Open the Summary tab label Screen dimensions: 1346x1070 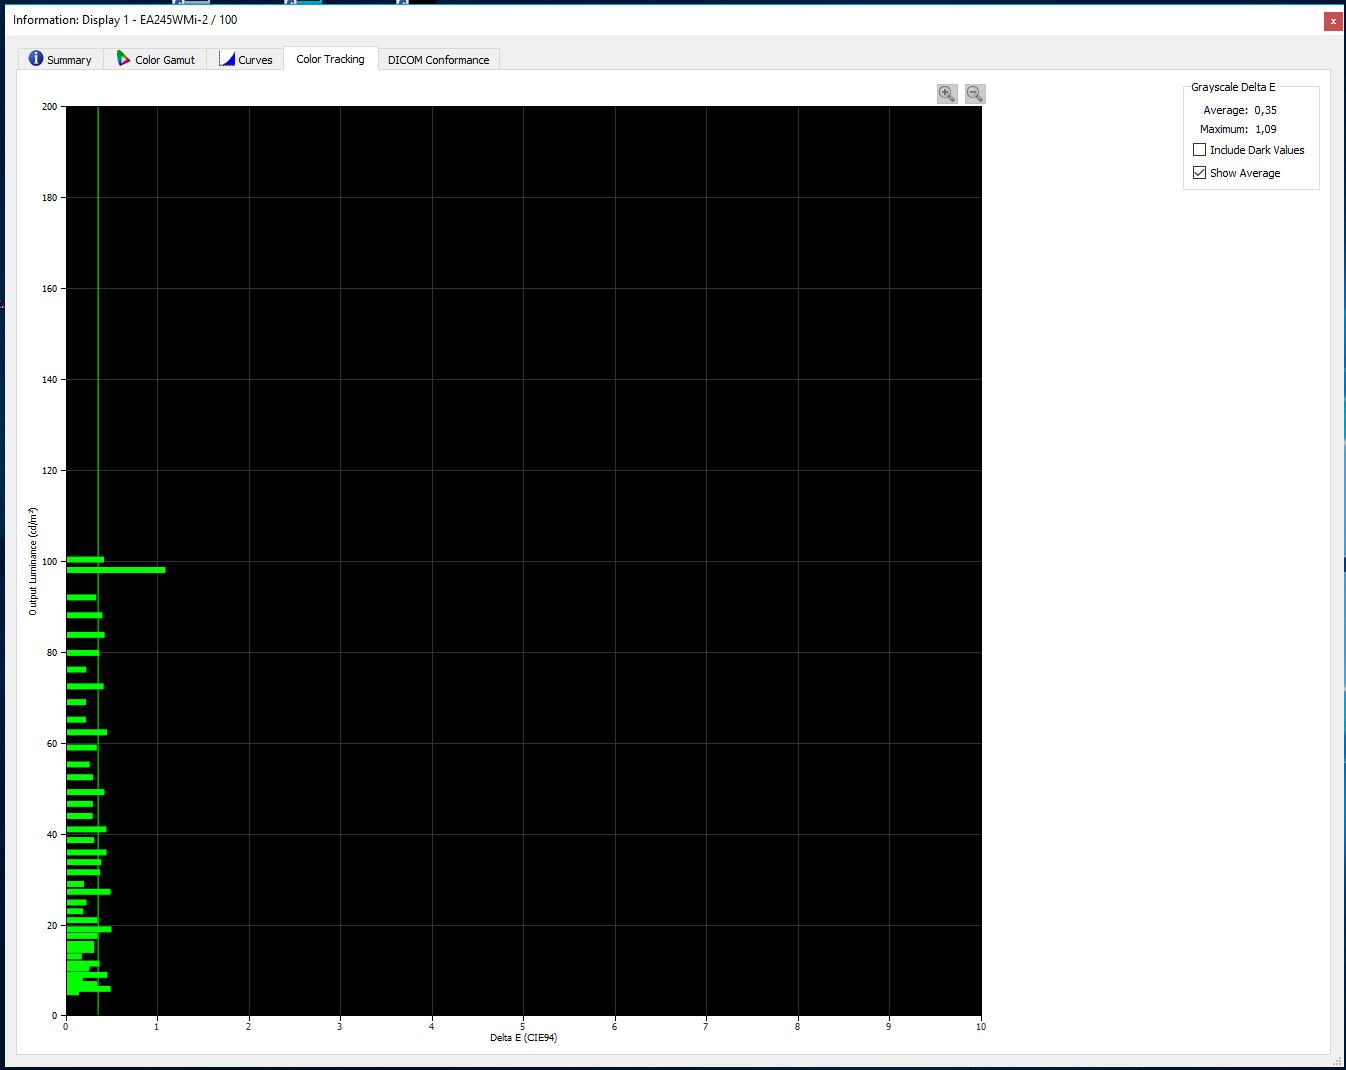tap(69, 60)
